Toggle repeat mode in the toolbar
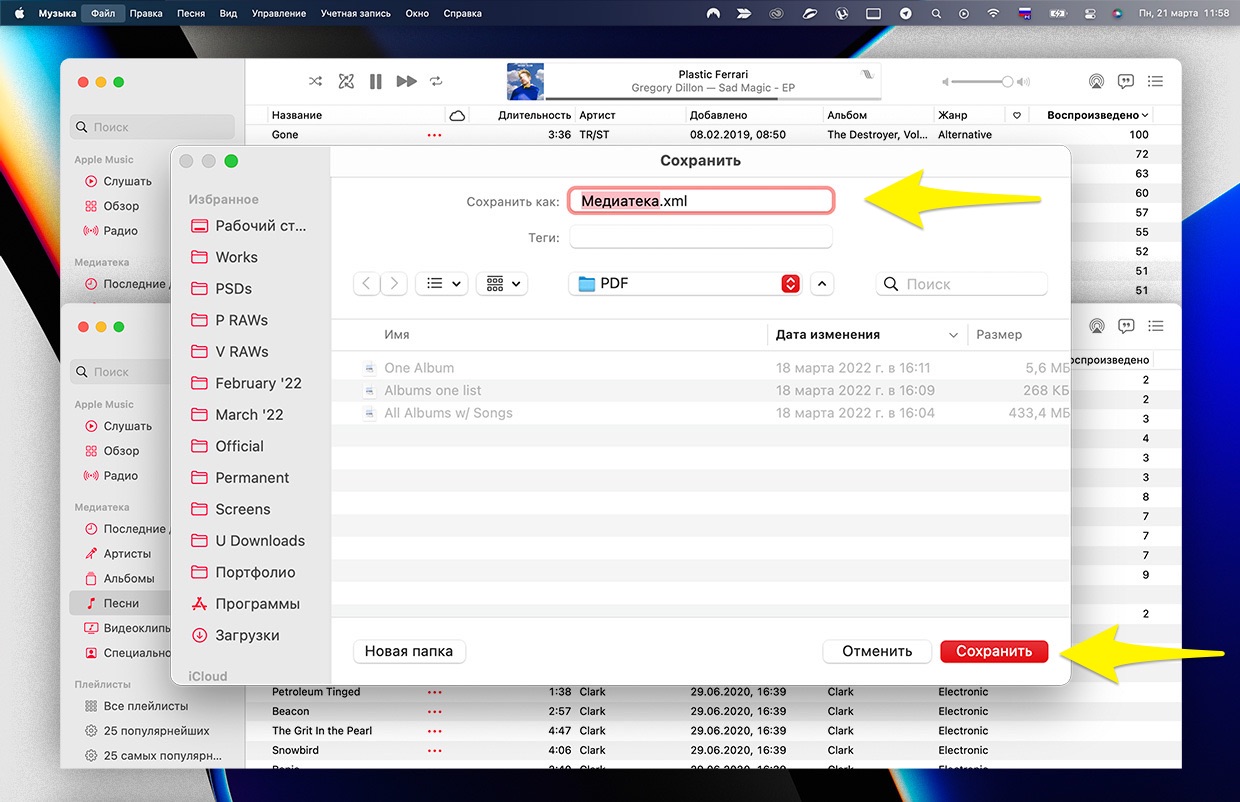Screen dimensions: 1240x802 coord(436,81)
